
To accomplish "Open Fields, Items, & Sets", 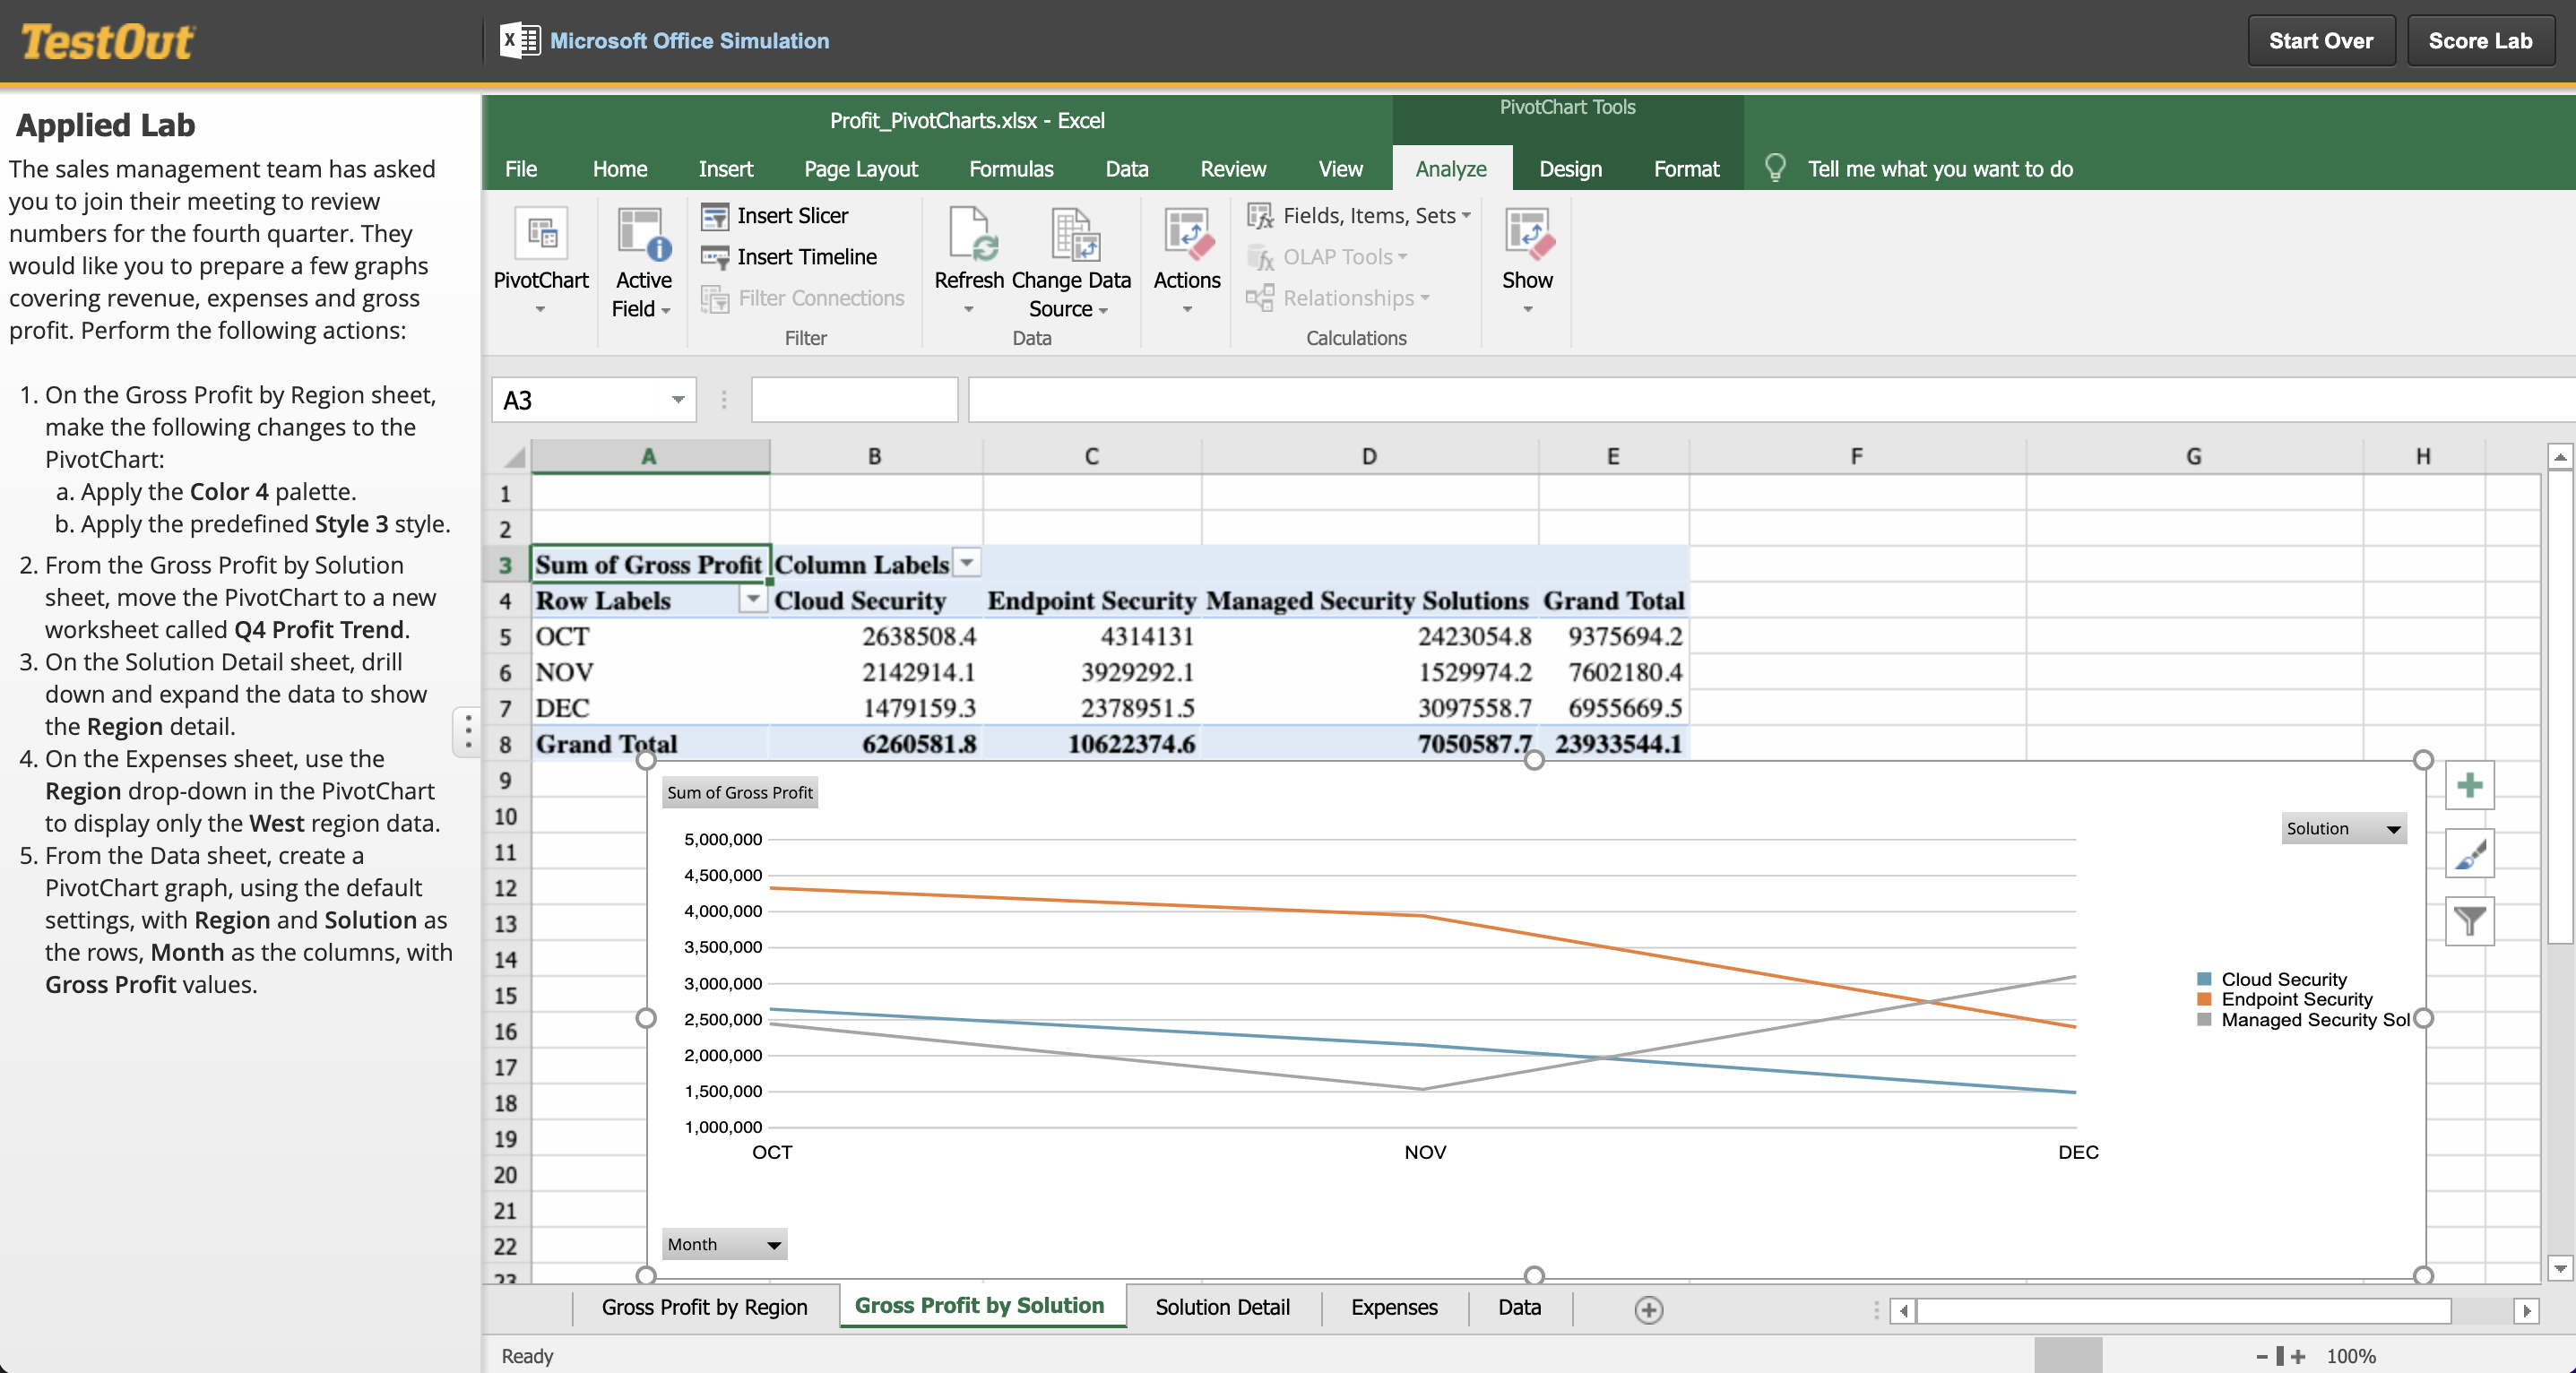I will tap(1357, 215).
